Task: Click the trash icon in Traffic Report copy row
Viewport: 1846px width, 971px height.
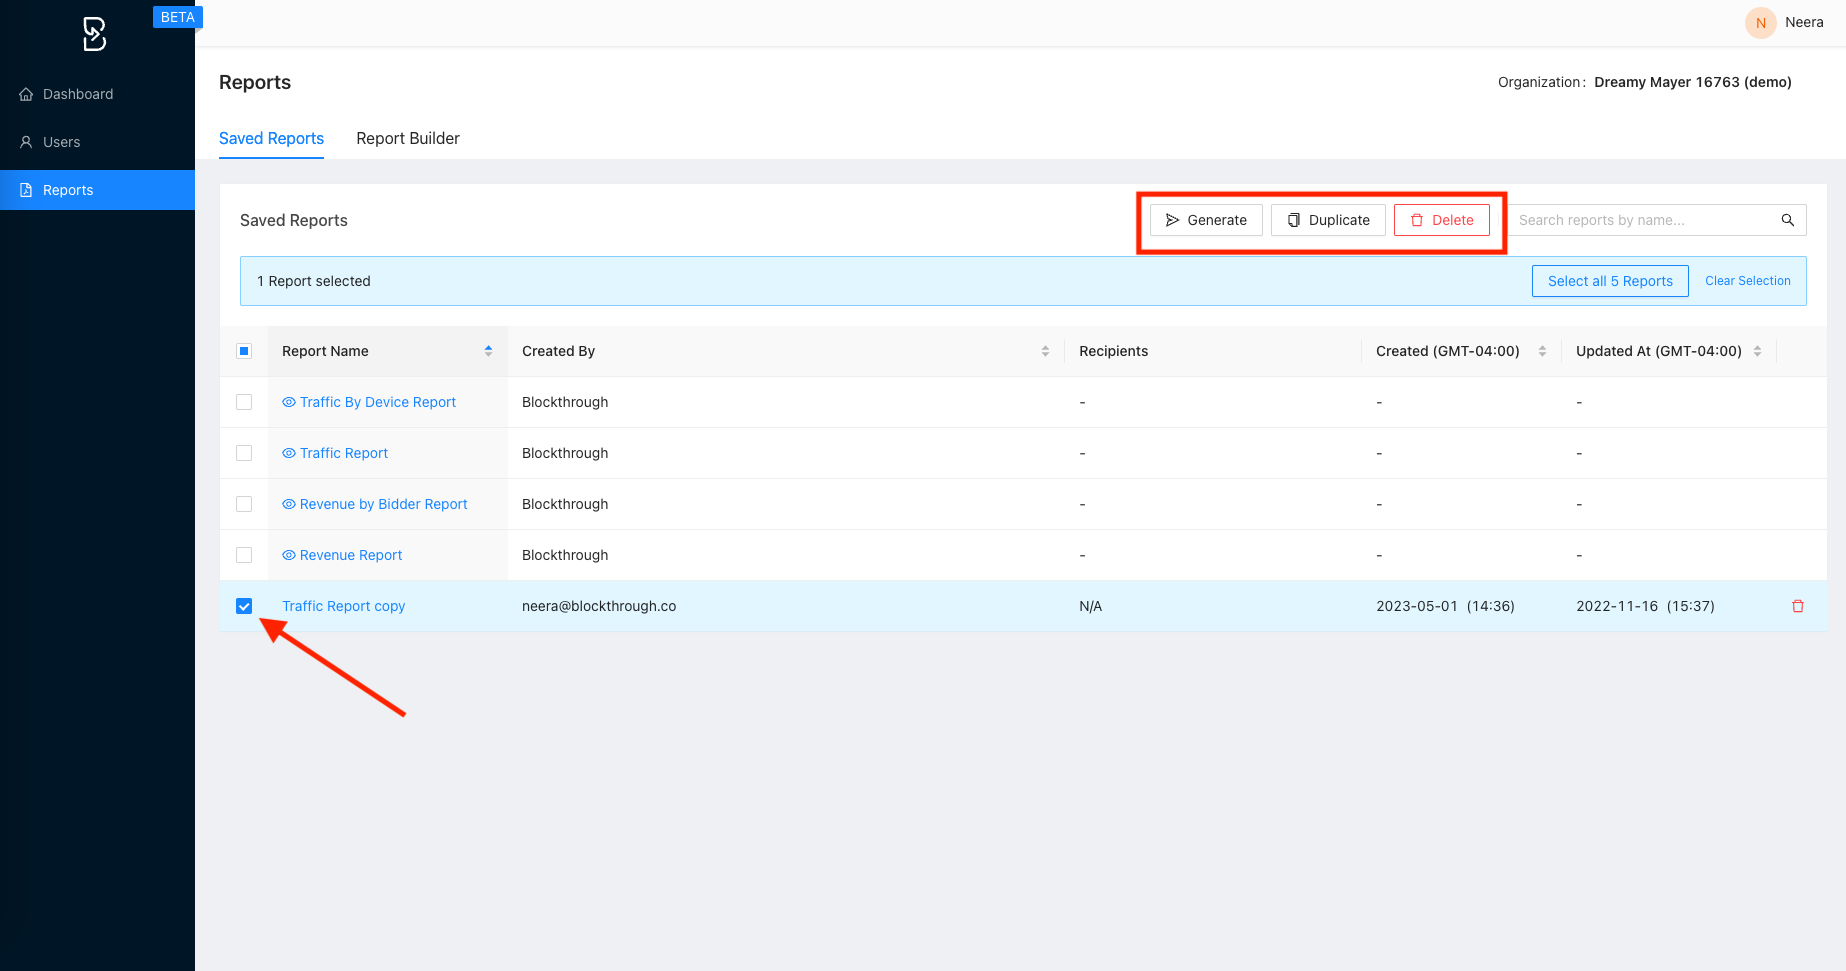Action: [1797, 606]
